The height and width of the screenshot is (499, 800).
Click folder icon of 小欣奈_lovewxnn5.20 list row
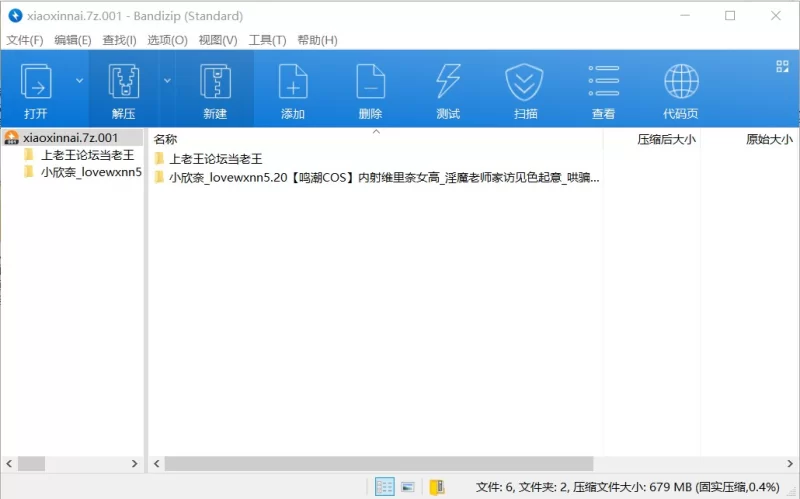159,177
